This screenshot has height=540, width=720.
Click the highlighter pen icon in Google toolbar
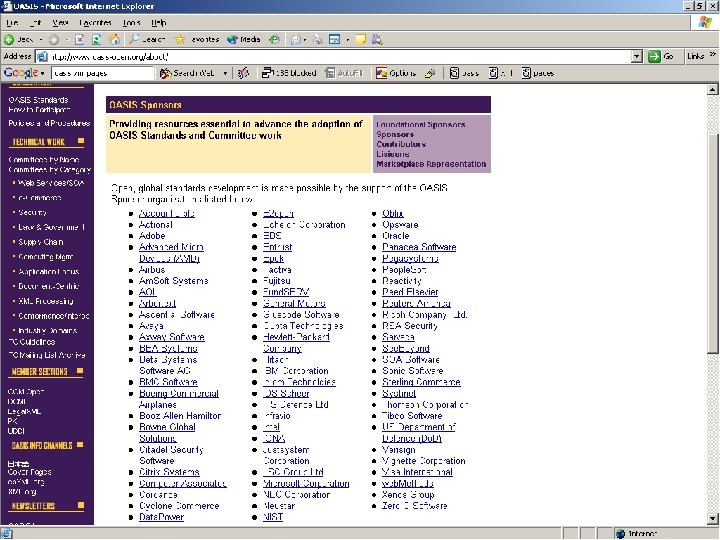pos(430,73)
